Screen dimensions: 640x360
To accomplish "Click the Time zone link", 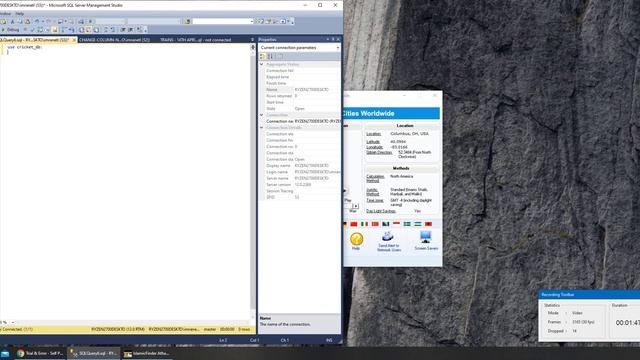I will [x=375, y=200].
